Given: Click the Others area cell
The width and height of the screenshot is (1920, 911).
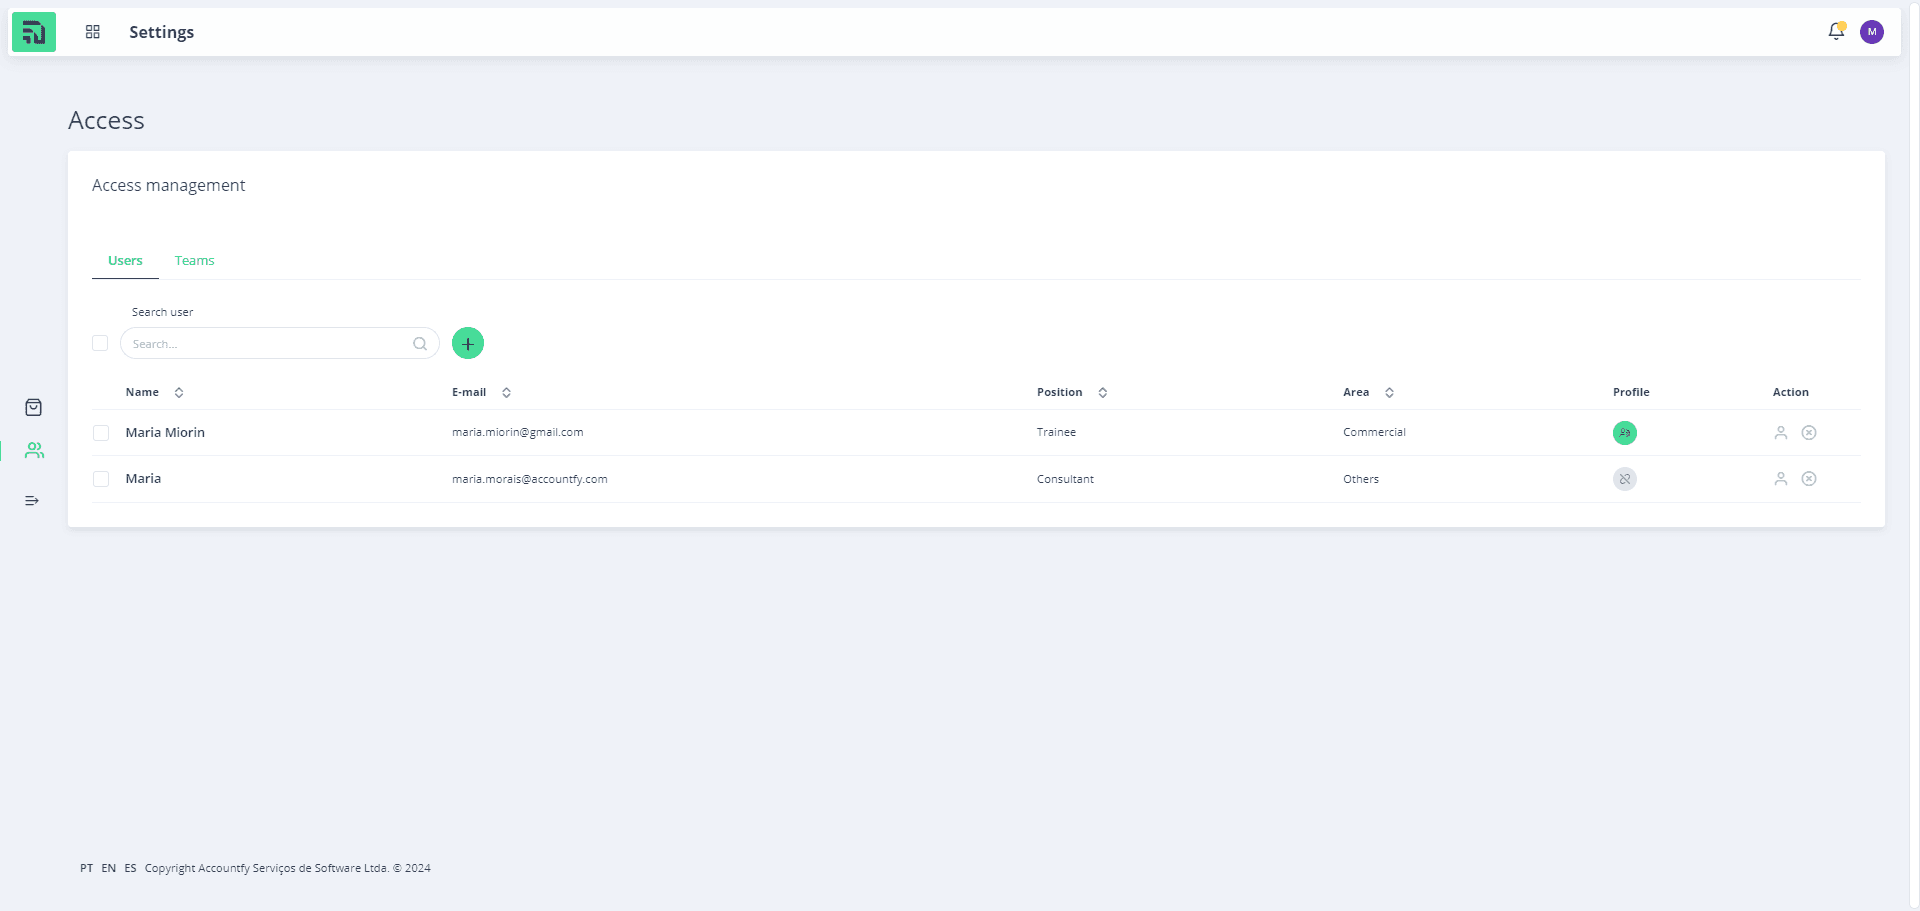Looking at the screenshot, I should pos(1361,479).
